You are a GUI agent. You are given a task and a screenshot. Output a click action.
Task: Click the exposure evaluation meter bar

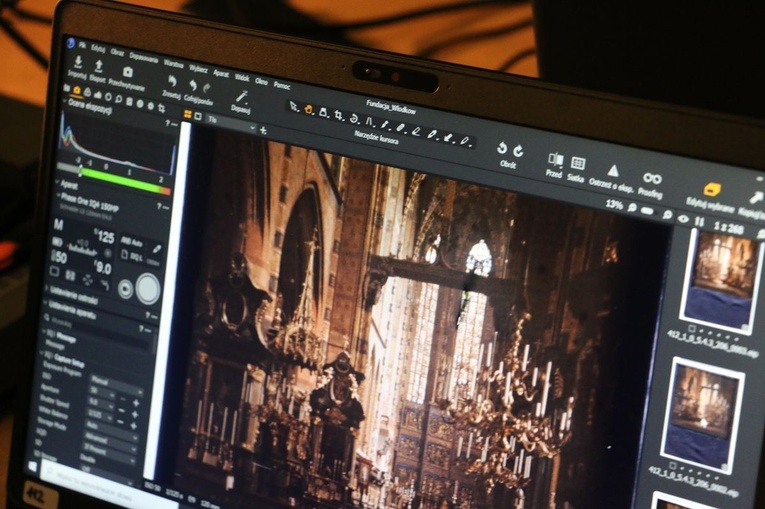click(x=114, y=178)
